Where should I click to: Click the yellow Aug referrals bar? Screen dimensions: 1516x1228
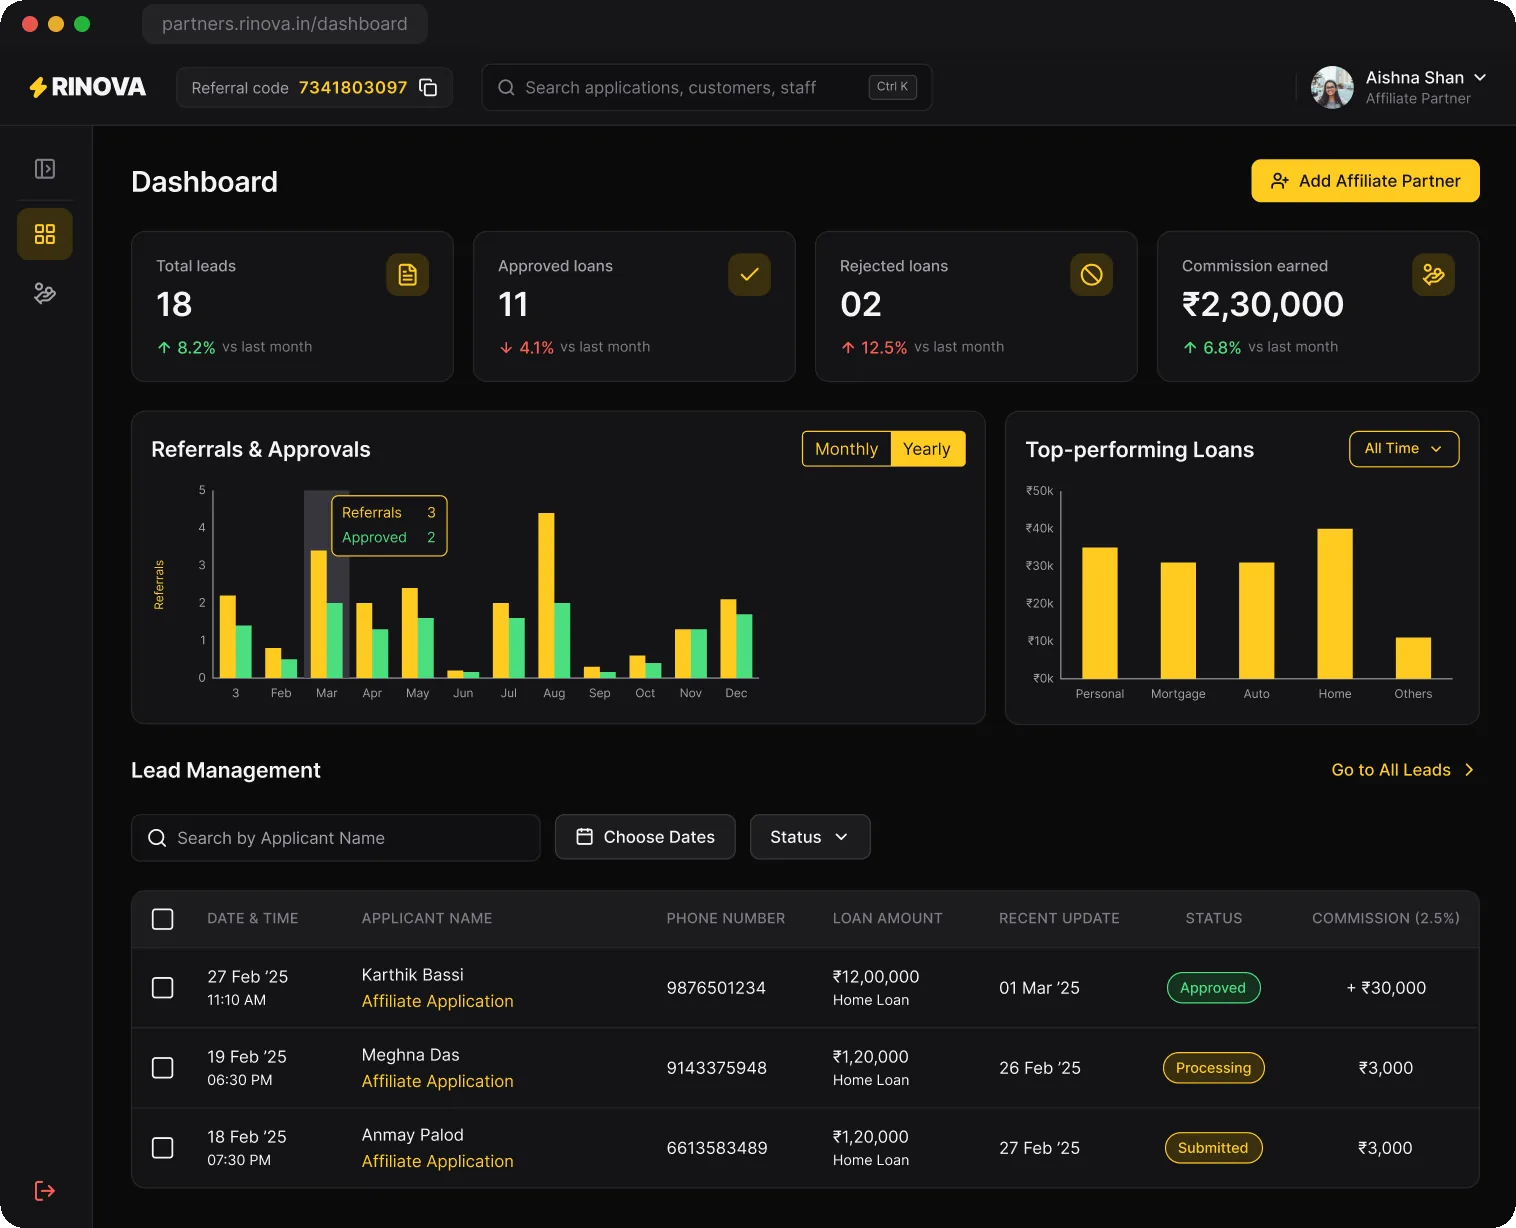pyautogui.click(x=546, y=595)
